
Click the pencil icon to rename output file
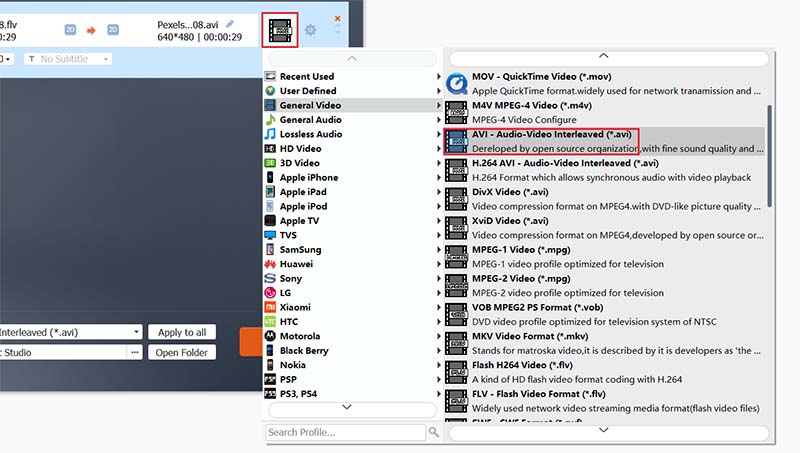coord(231,23)
